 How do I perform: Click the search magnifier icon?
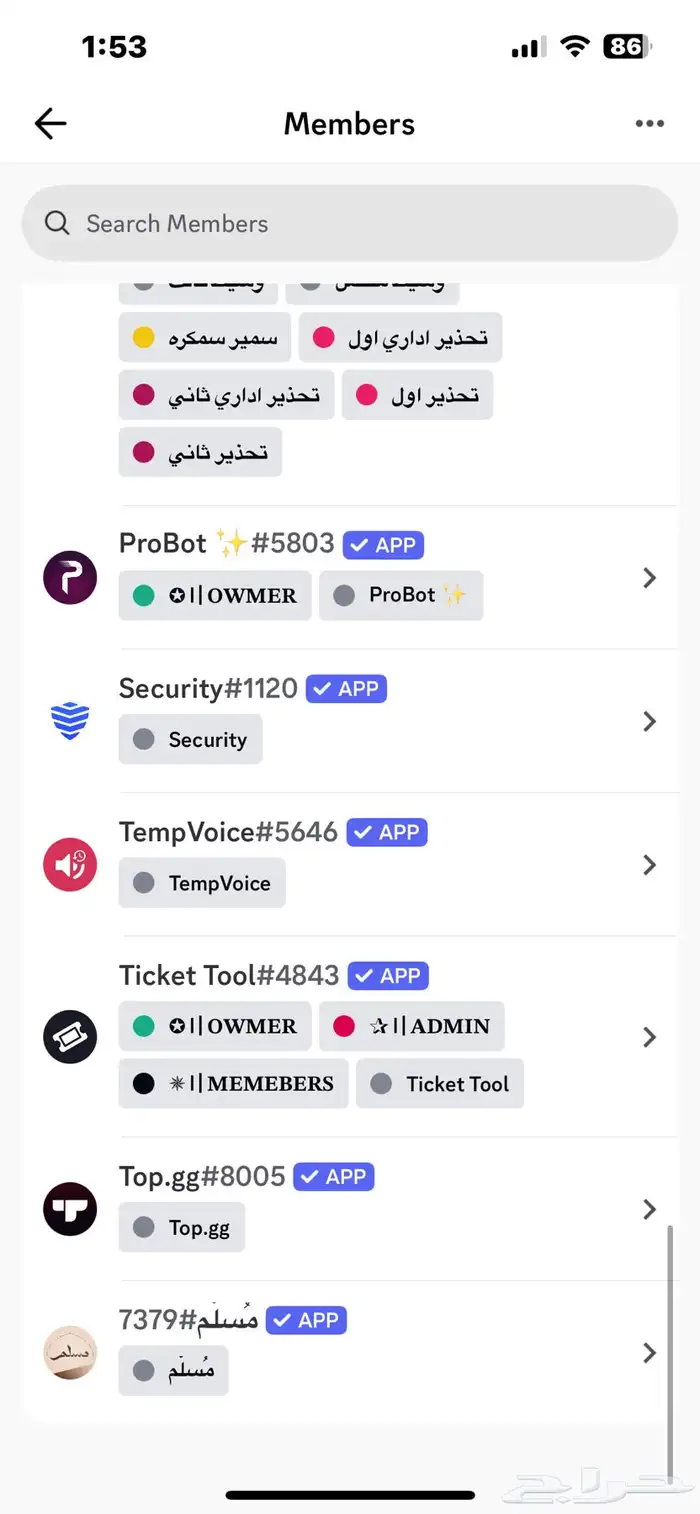tap(57, 223)
